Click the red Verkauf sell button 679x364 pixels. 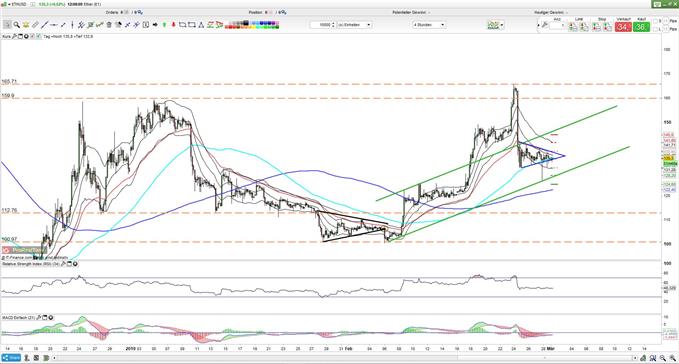[x=623, y=27]
